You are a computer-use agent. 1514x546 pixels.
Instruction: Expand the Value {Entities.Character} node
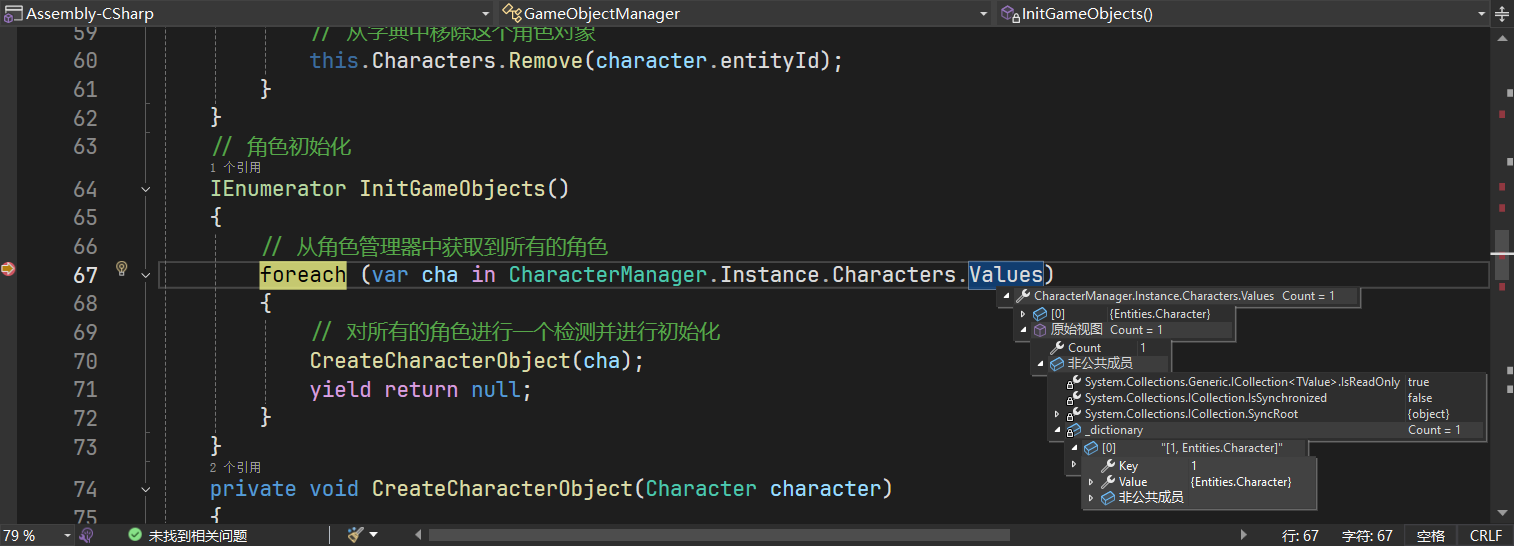click(x=1091, y=482)
